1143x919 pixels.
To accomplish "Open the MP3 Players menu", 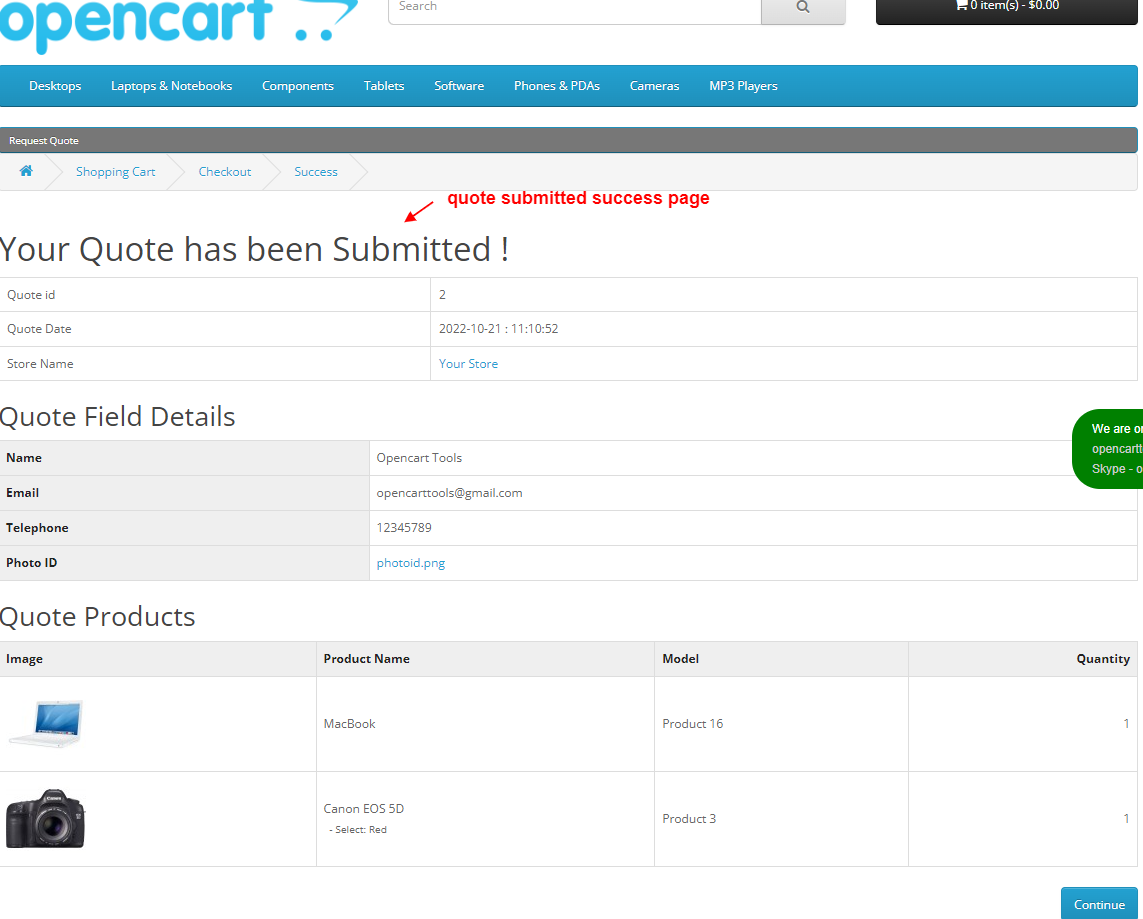I will tap(744, 86).
